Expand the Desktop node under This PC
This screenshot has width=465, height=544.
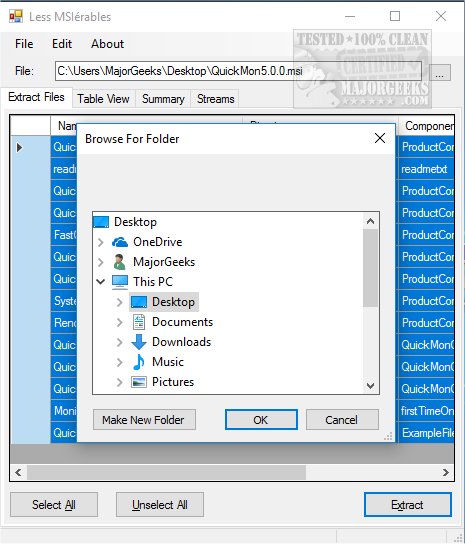120,302
